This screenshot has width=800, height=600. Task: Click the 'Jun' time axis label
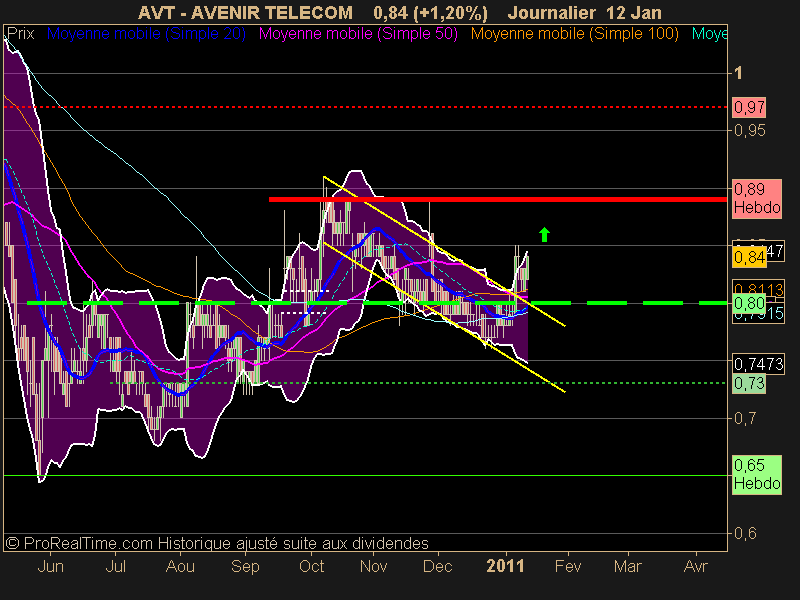51,566
